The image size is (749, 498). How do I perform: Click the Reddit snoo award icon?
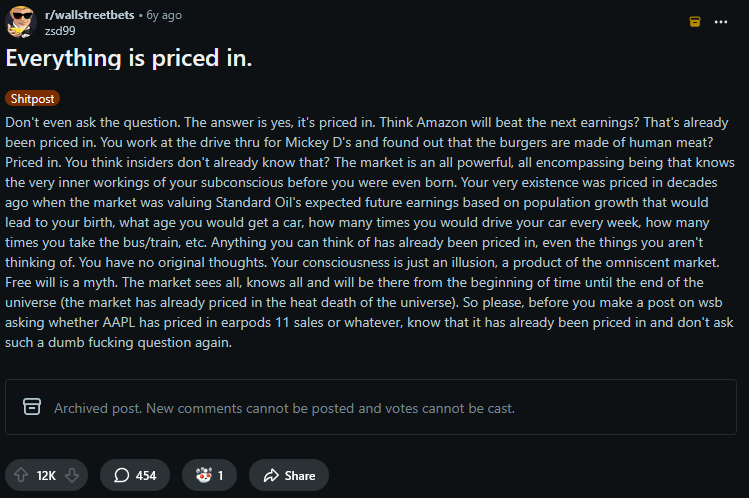(x=203, y=476)
